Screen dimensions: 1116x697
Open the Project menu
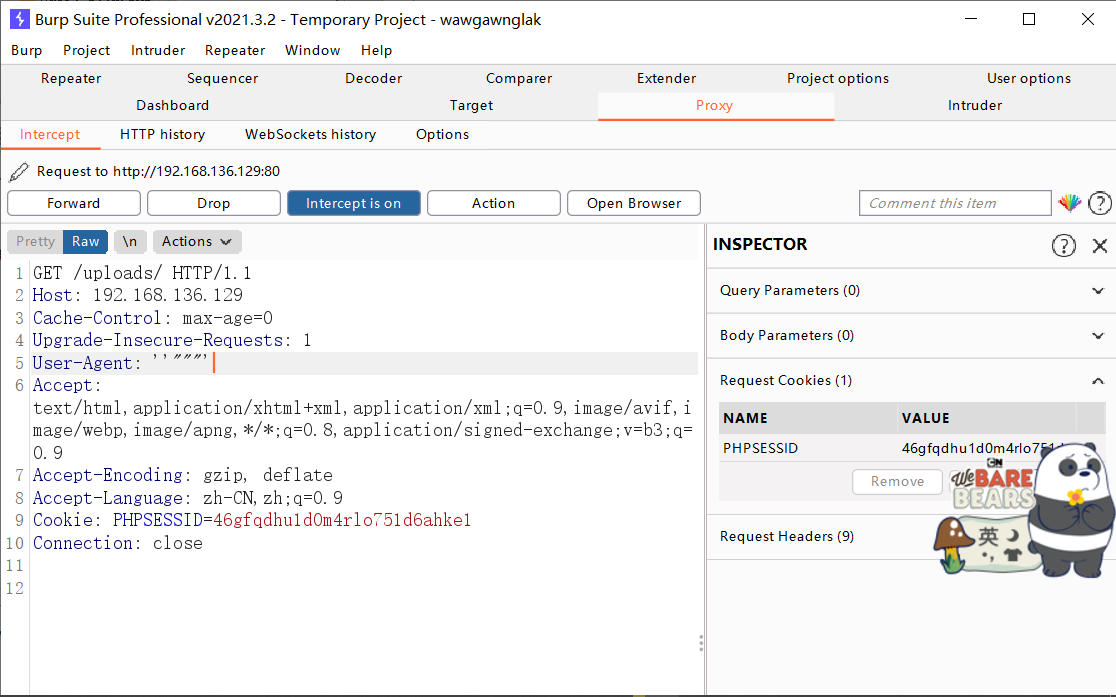pos(86,51)
